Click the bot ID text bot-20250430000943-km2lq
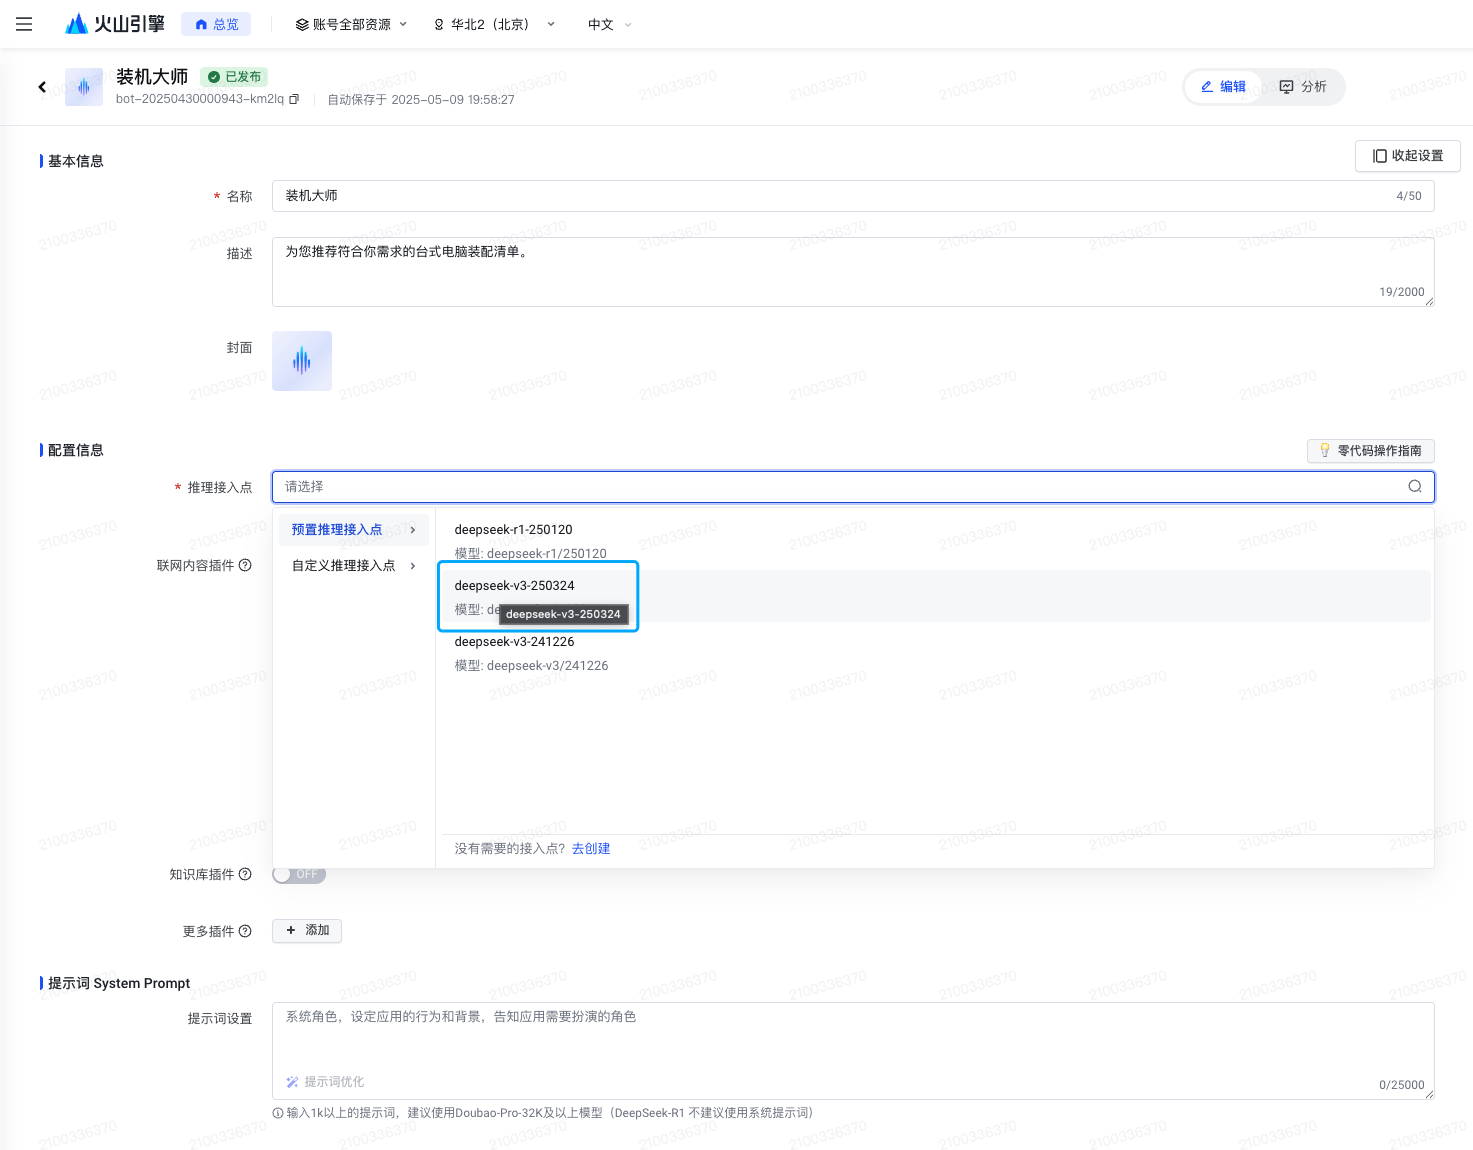Viewport: 1473px width, 1150px height. point(200,99)
